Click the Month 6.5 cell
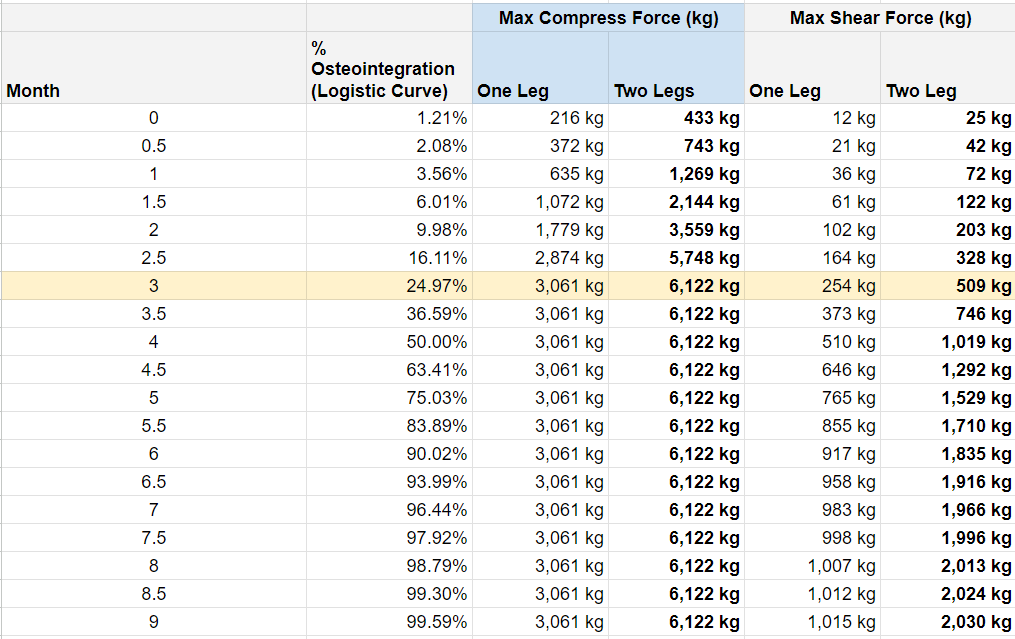 point(153,482)
